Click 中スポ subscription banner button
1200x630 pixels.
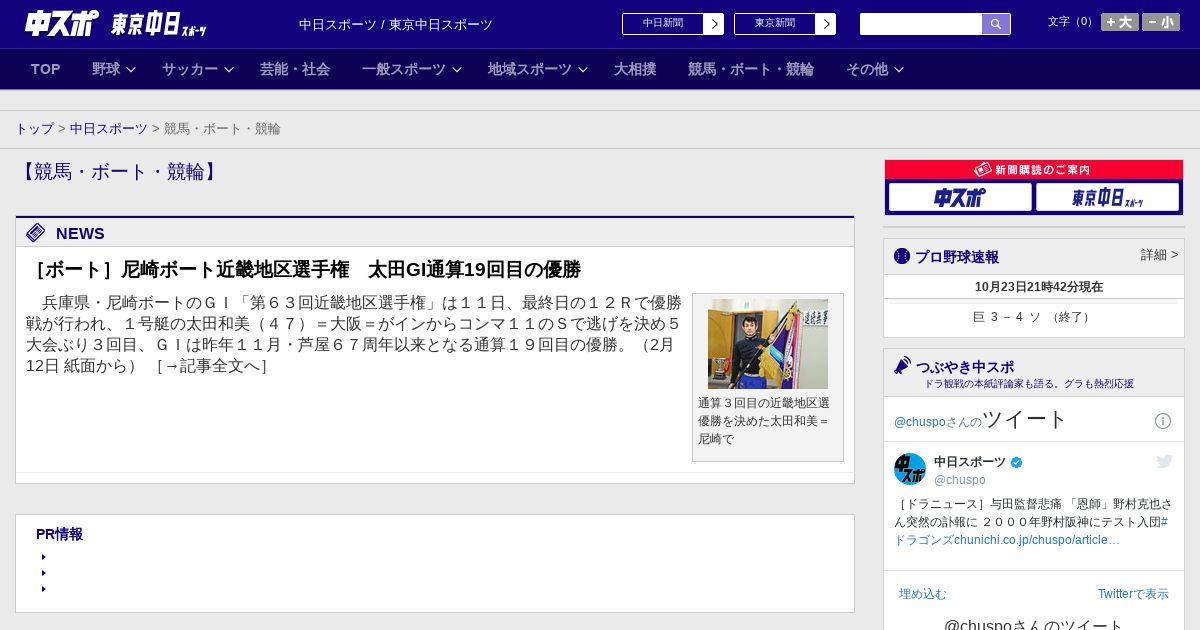[x=960, y=197]
